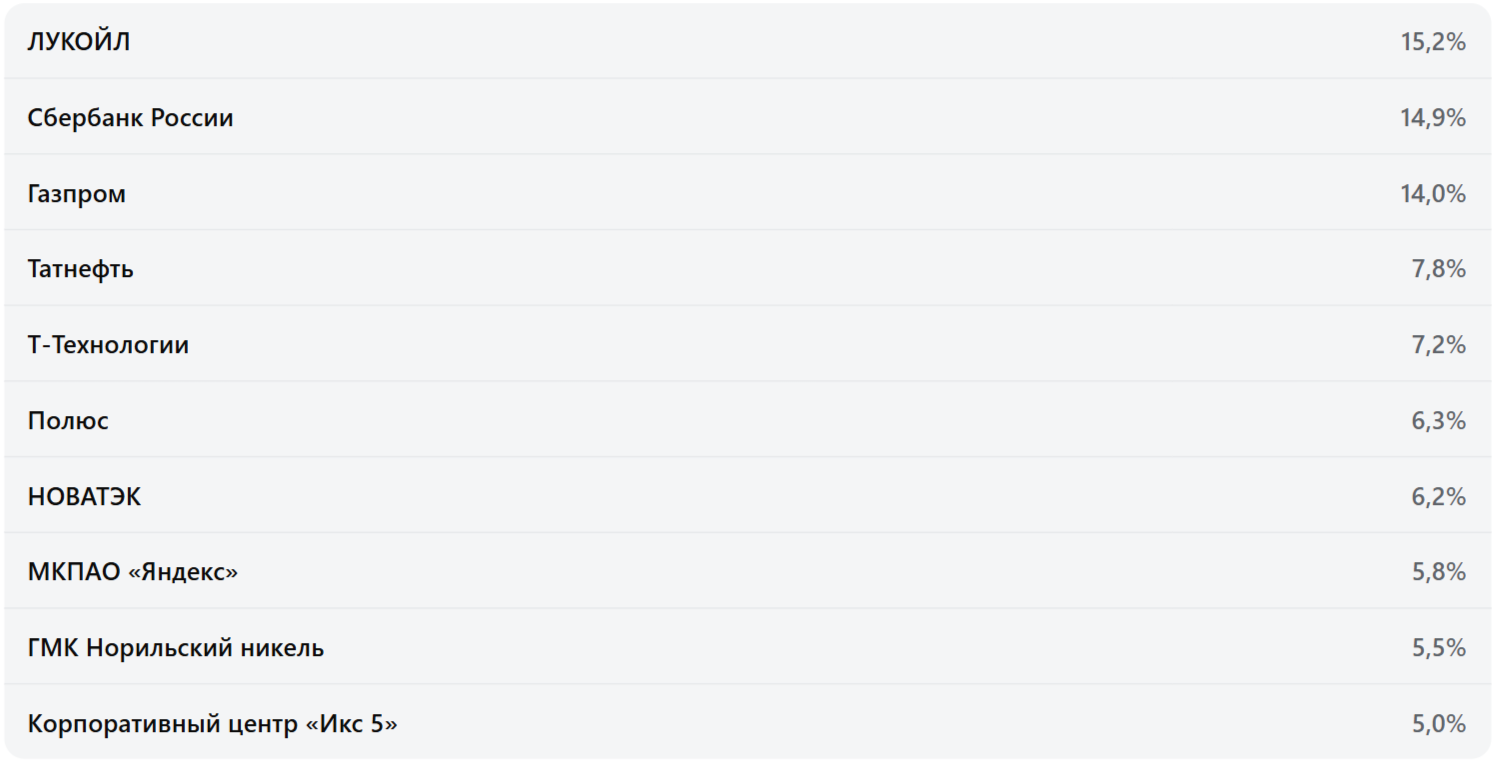This screenshot has height=765, width=1495.
Task: Click the 6,2% share value
Action: (1438, 497)
